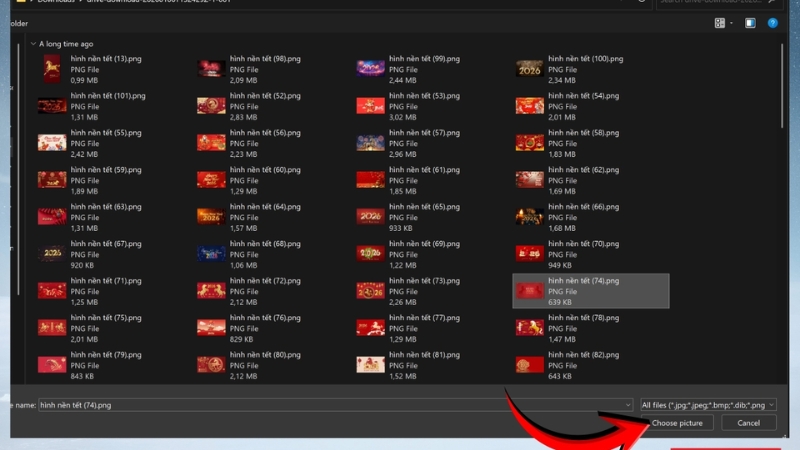Toggle the preview pane icon
This screenshot has width=800, height=450.
click(x=750, y=23)
